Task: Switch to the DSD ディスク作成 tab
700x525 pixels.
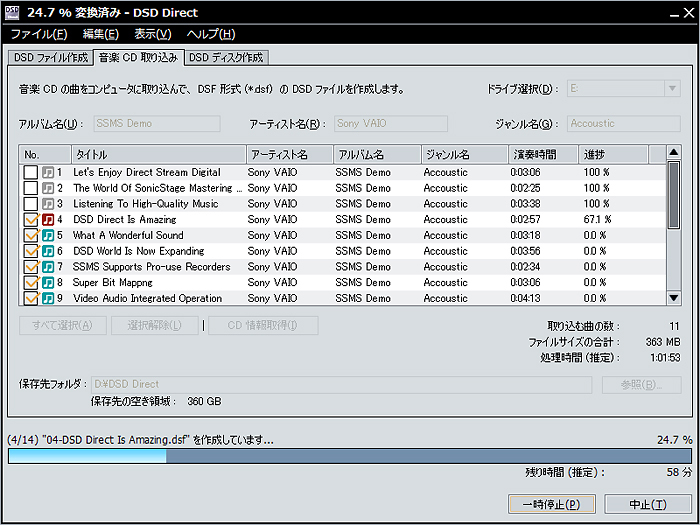Action: (226, 57)
